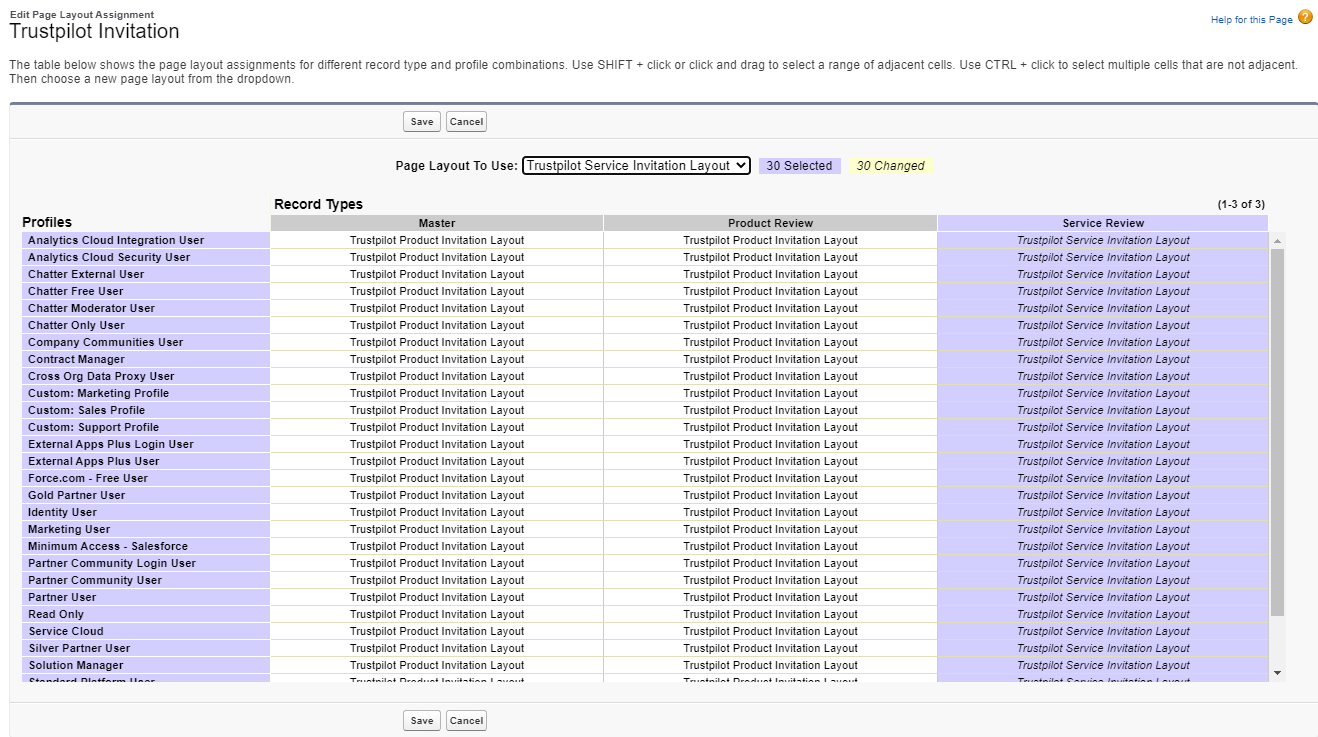Select the Master cell for Contract Manager
The height and width of the screenshot is (737, 1318).
click(436, 359)
